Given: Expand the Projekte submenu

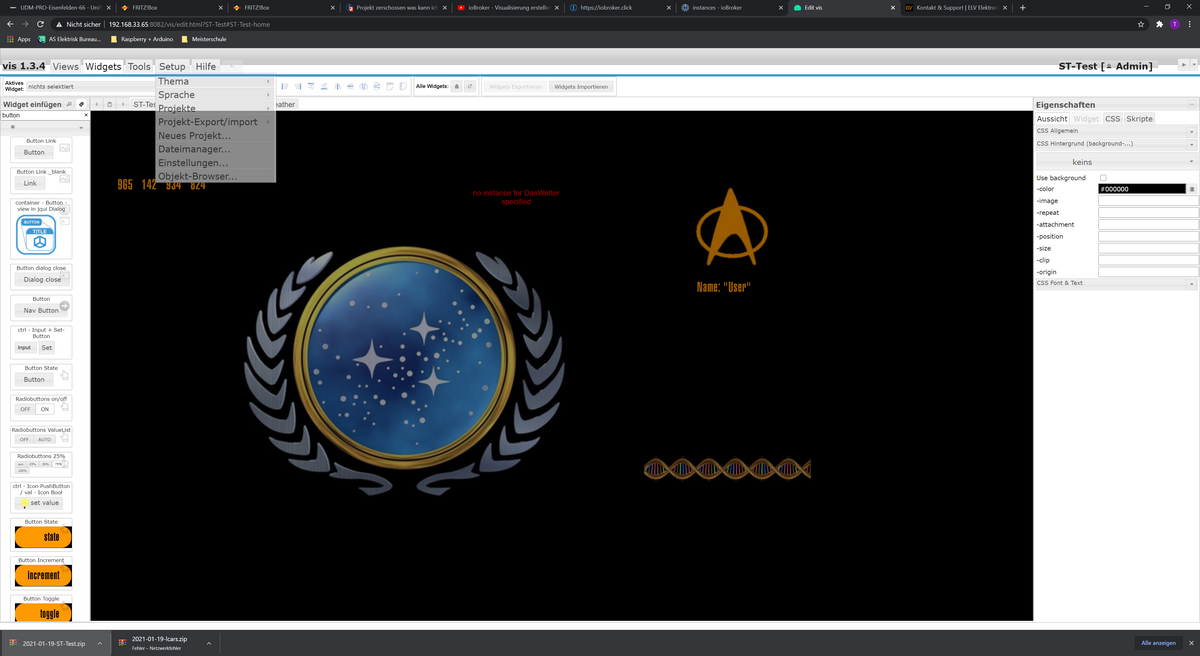Looking at the screenshot, I should [215, 108].
